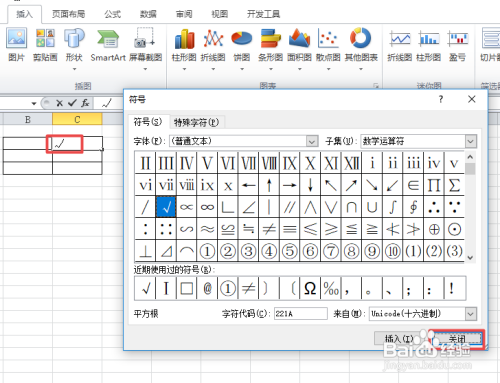Switch to the 审阅 ribbon tab

click(x=184, y=14)
